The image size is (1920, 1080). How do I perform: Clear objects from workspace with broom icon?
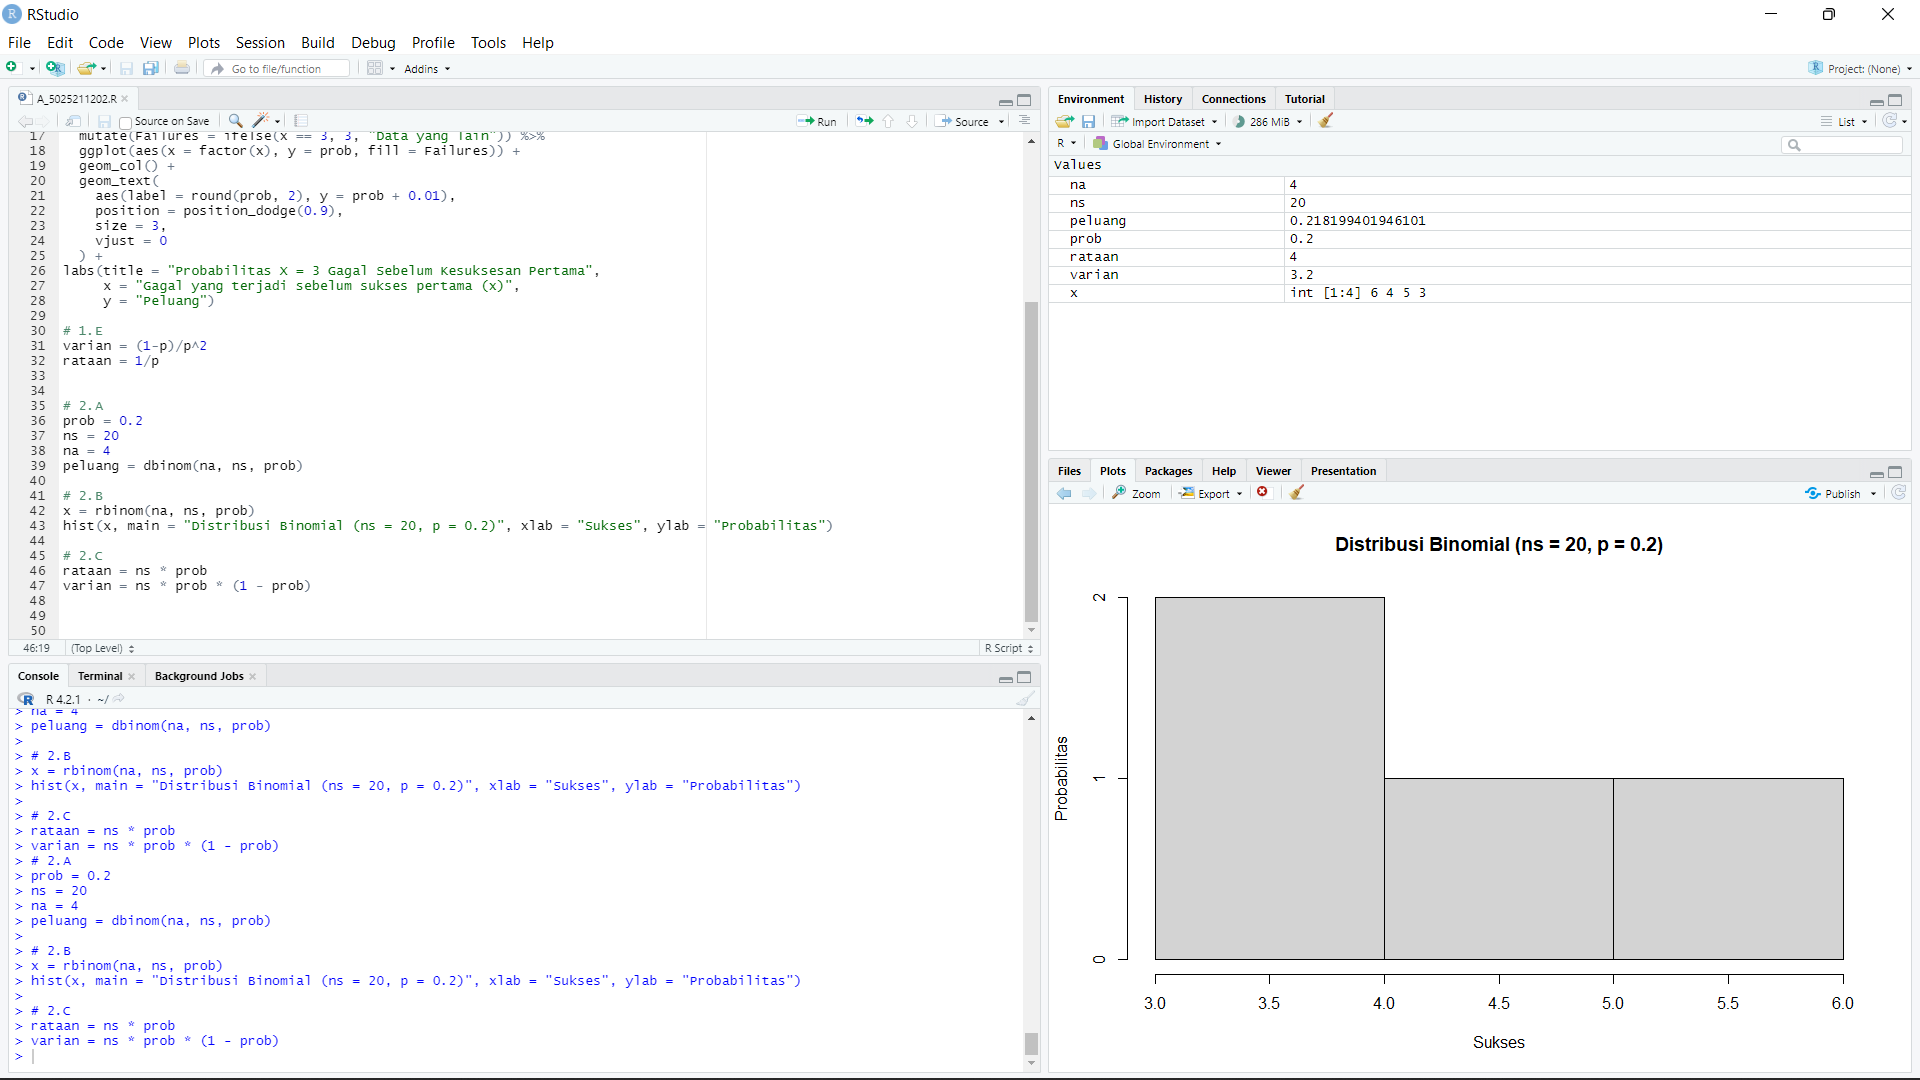(x=1325, y=121)
